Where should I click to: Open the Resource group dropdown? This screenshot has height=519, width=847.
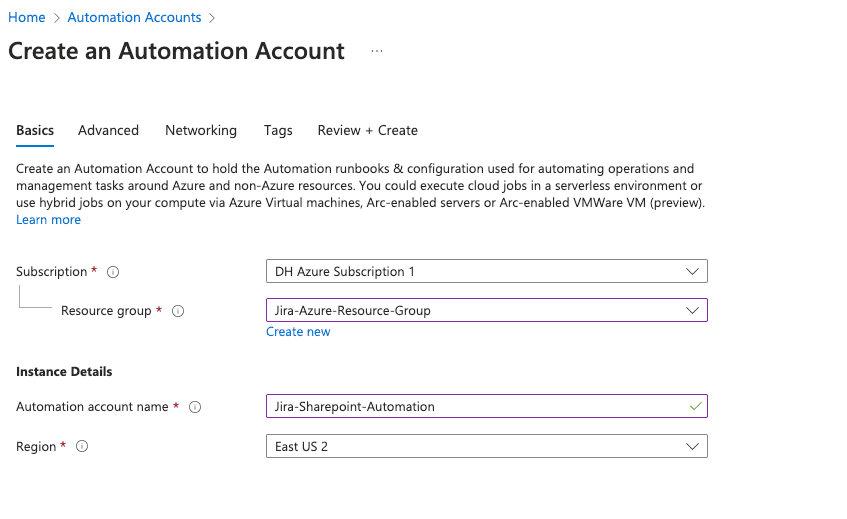pos(487,310)
